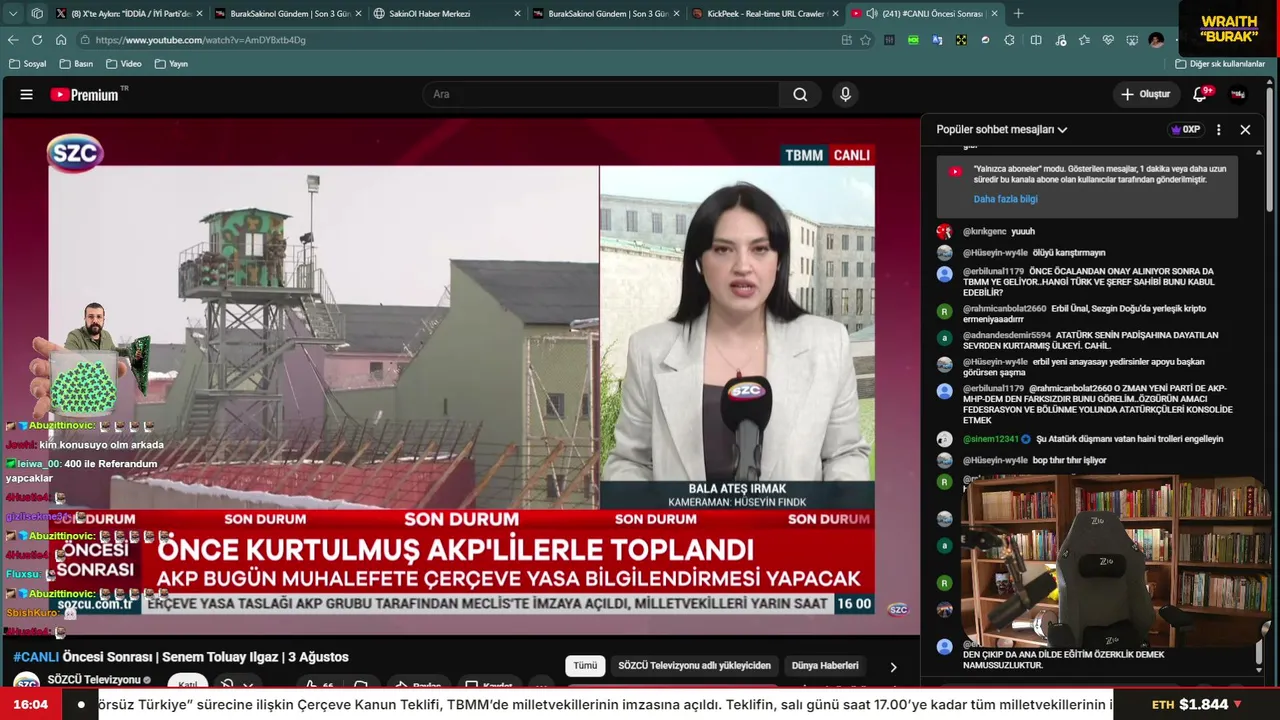Bookmark this page with star icon

(866, 40)
